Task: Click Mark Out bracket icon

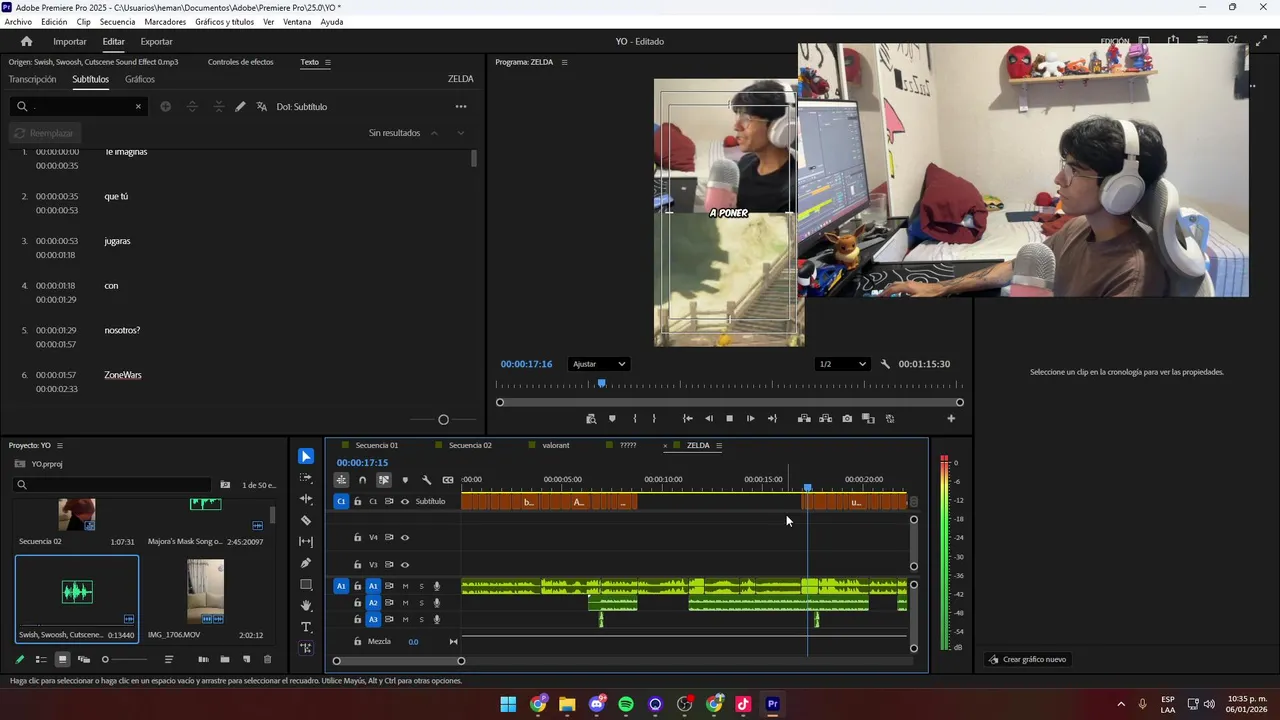Action: [x=654, y=419]
